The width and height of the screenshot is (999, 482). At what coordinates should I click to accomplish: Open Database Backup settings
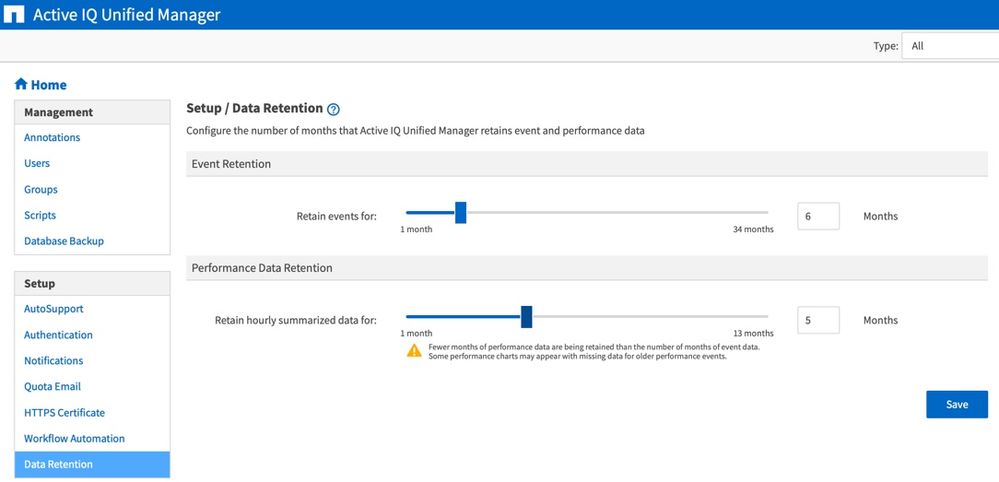(64, 242)
